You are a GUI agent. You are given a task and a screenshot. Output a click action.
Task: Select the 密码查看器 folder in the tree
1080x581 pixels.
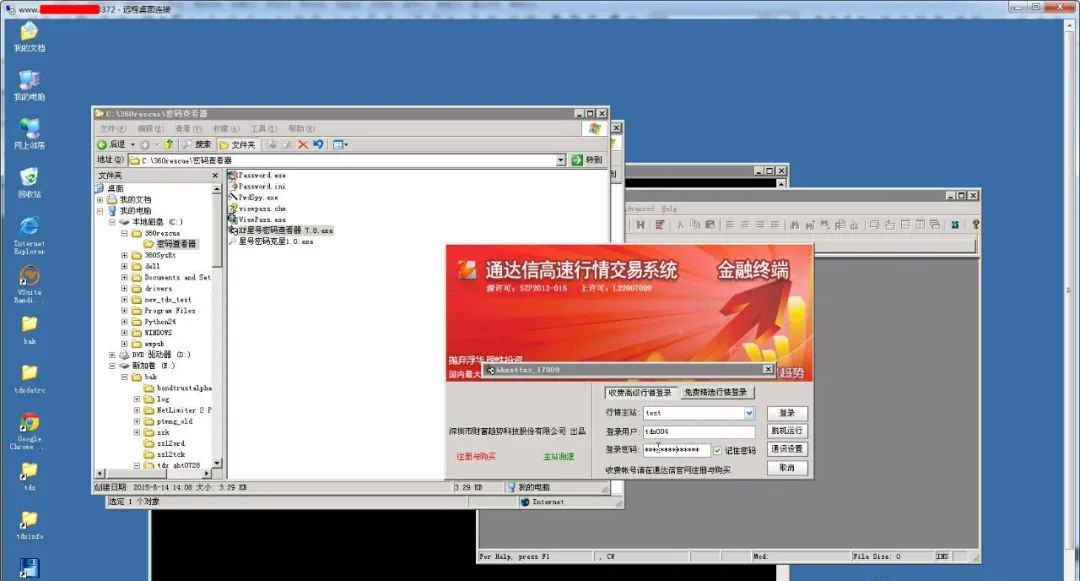pyautogui.click(x=171, y=244)
